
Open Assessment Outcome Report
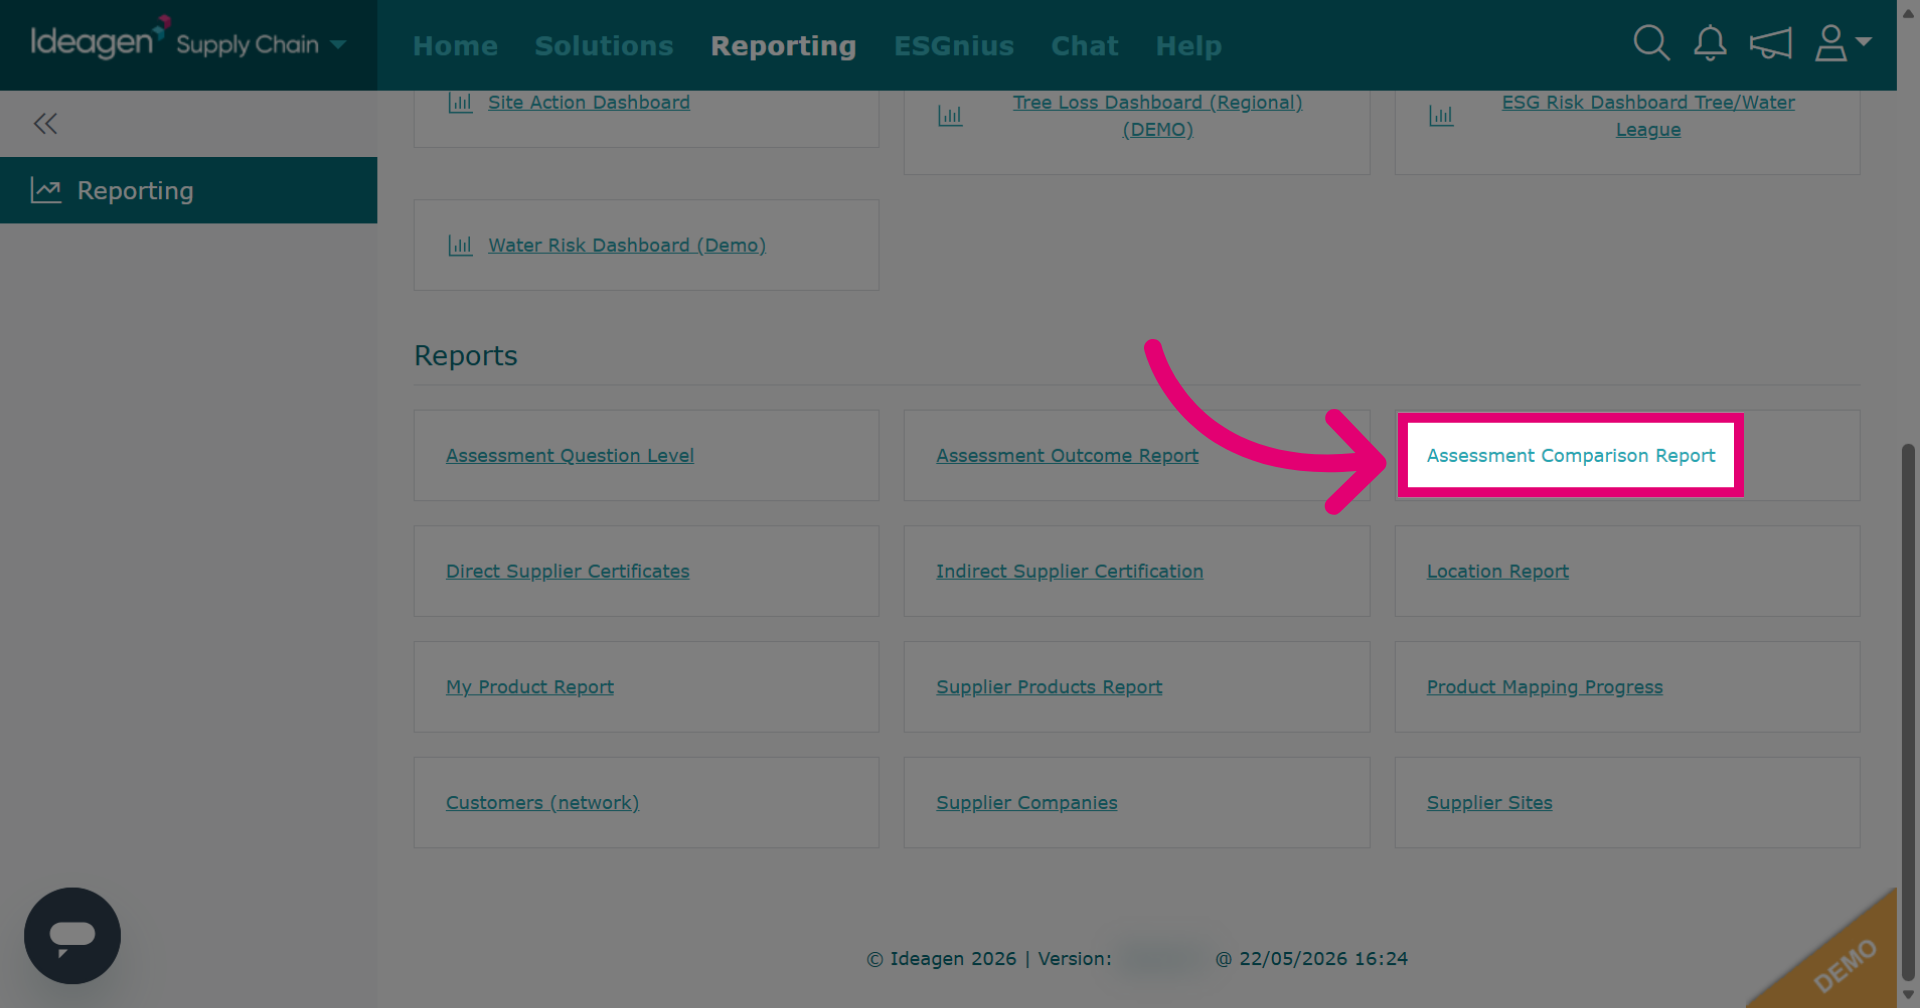tap(1067, 455)
